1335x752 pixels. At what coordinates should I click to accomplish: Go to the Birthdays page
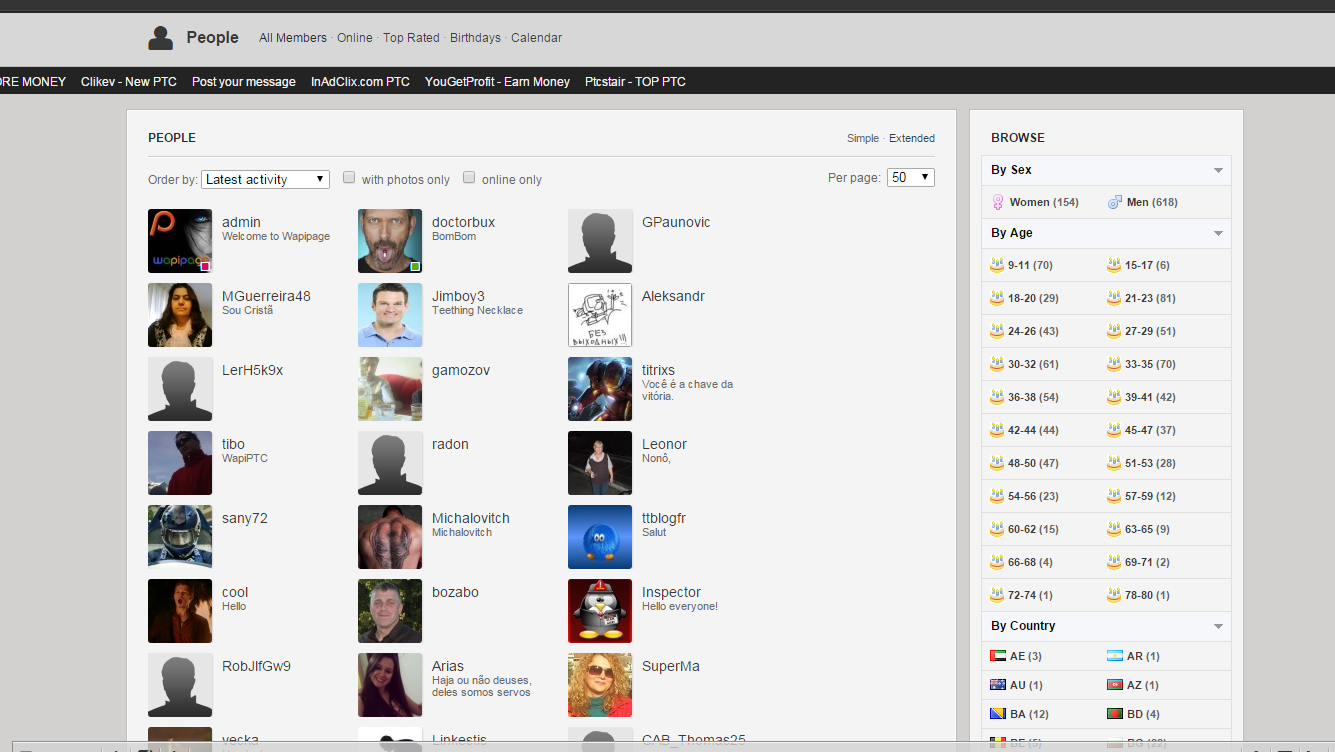coord(475,38)
